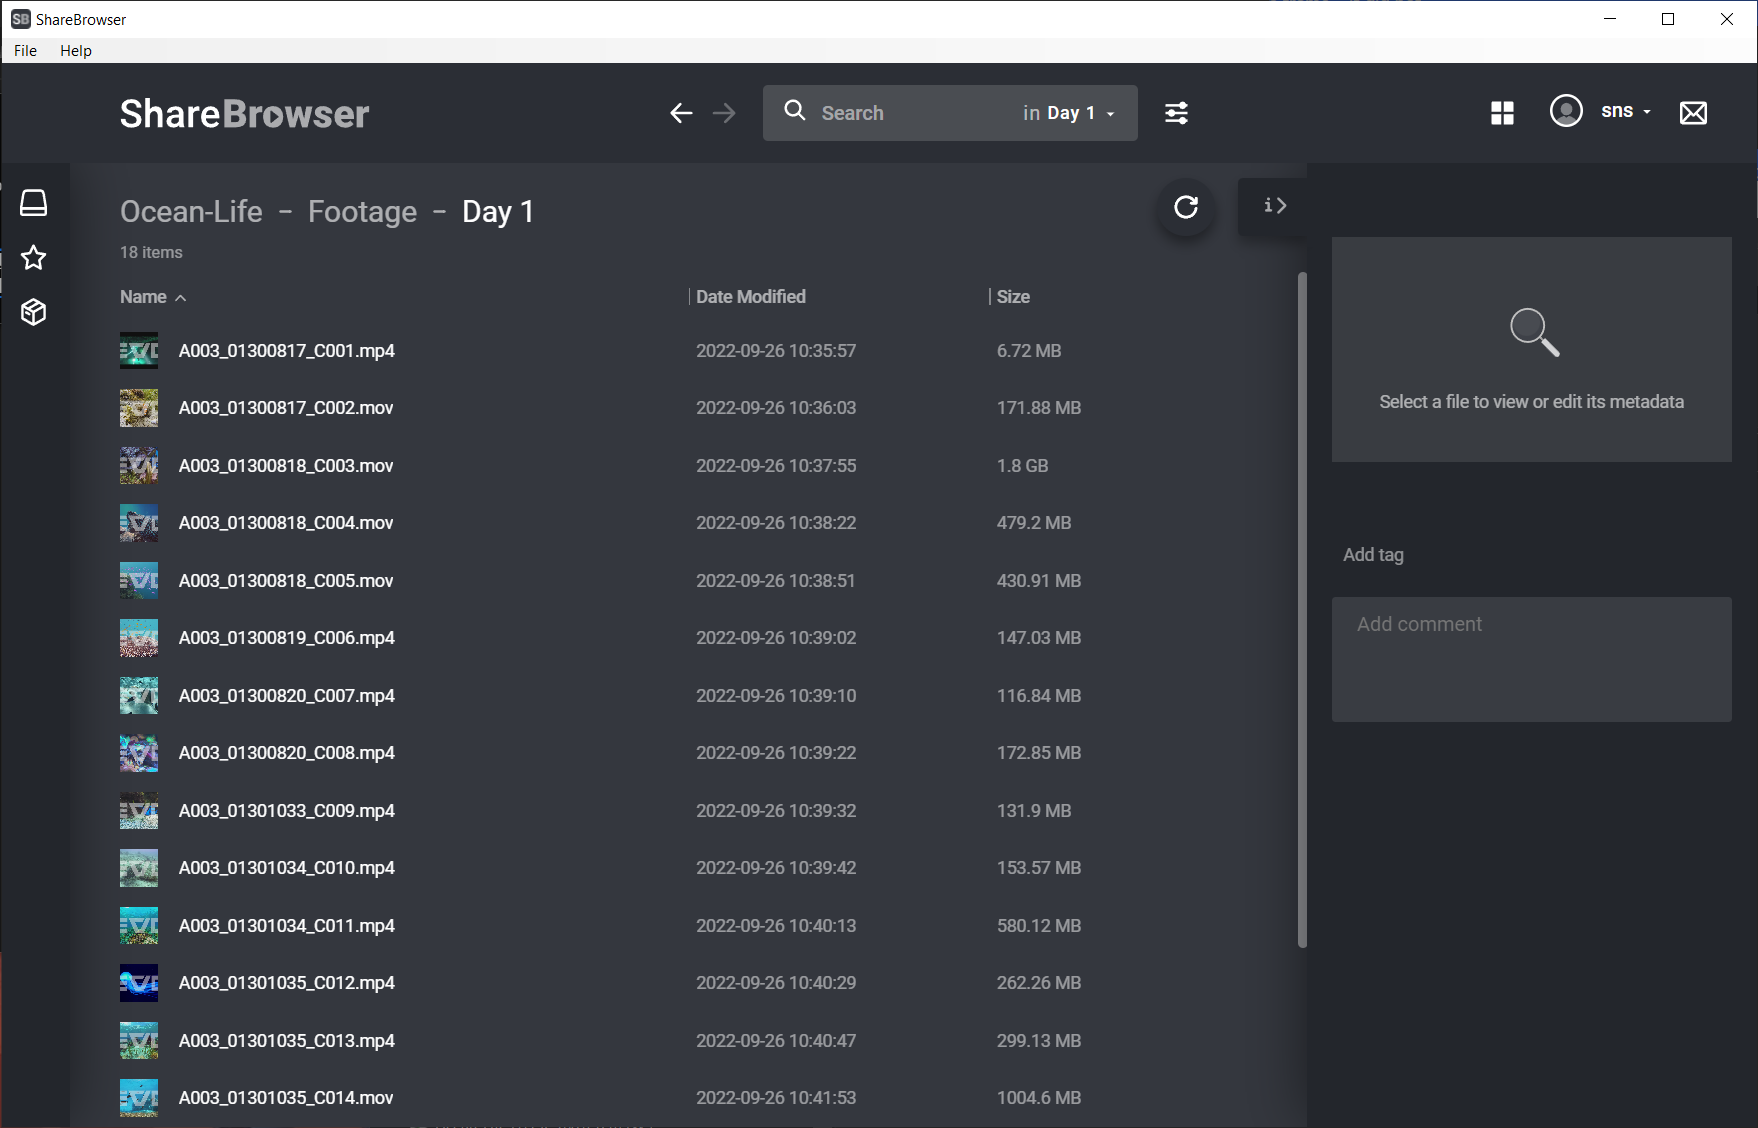Select file name A003_01300818_C004.mov

286,523
